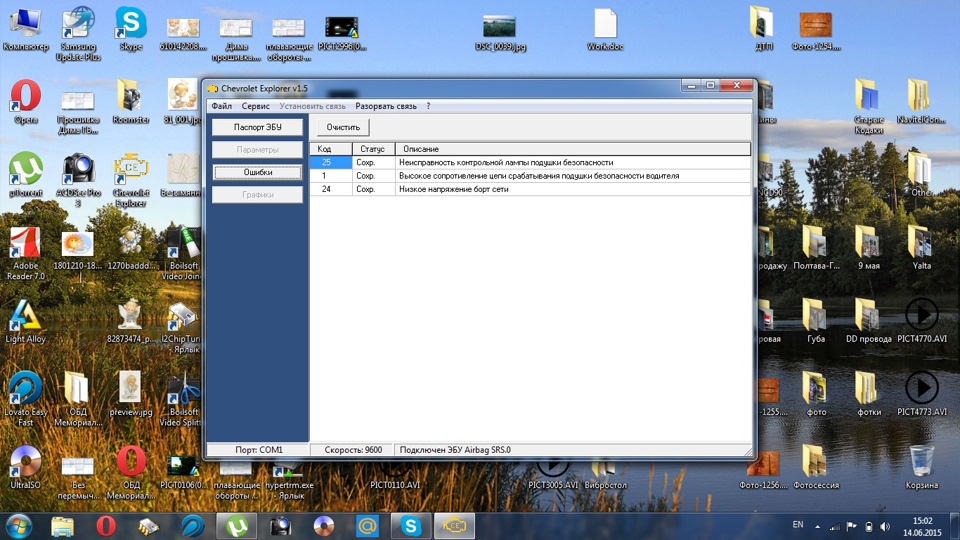
Task: Click the Графики sidebar button
Action: (257, 195)
